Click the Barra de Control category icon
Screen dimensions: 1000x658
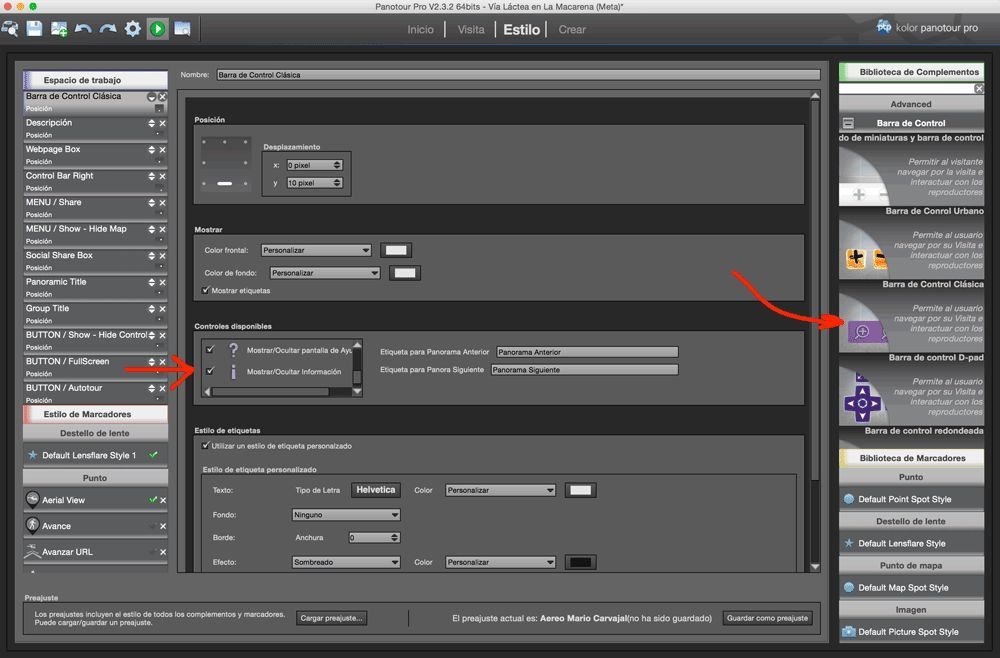pyautogui.click(x=848, y=123)
